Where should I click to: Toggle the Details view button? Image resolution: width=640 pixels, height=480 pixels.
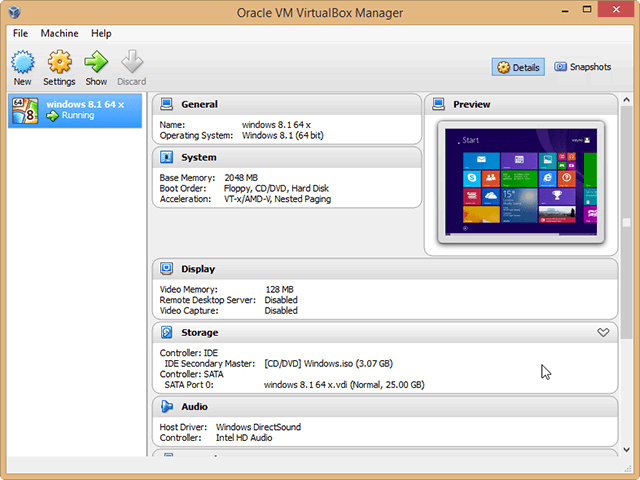tap(518, 67)
